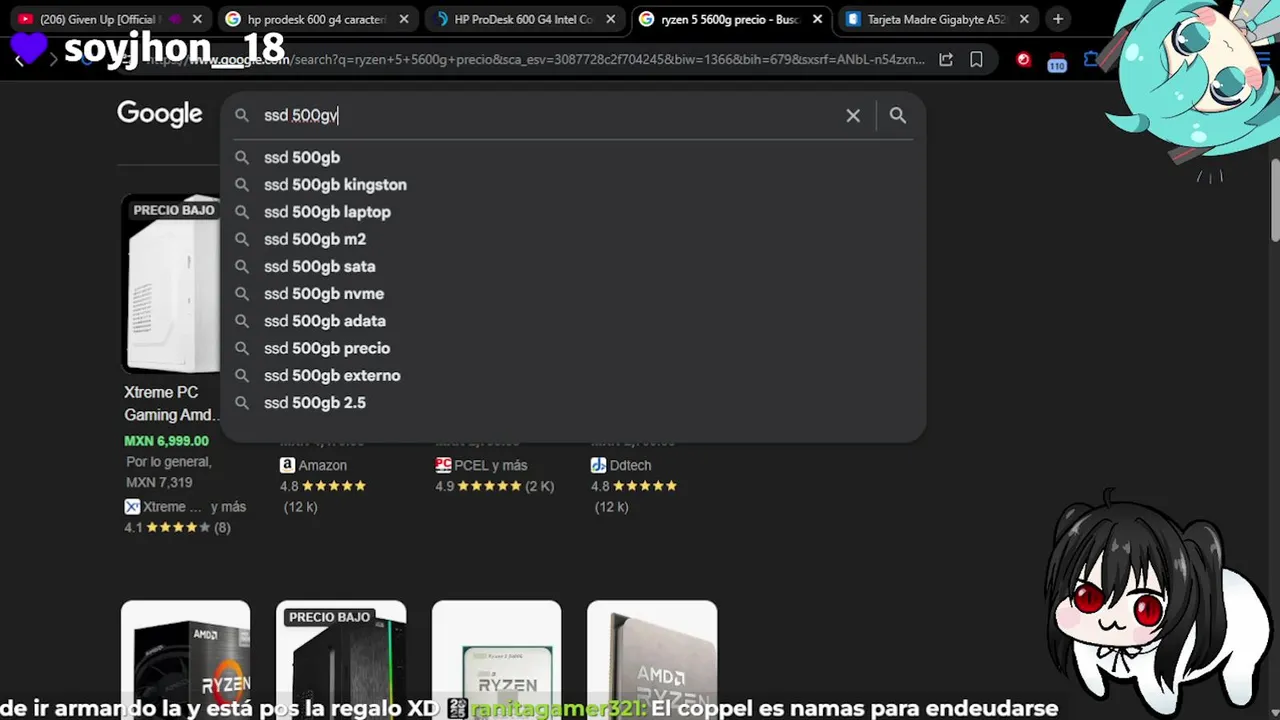Click the 4.9 star rating for PCEL
Screen dimensions: 1280x720
(494, 486)
